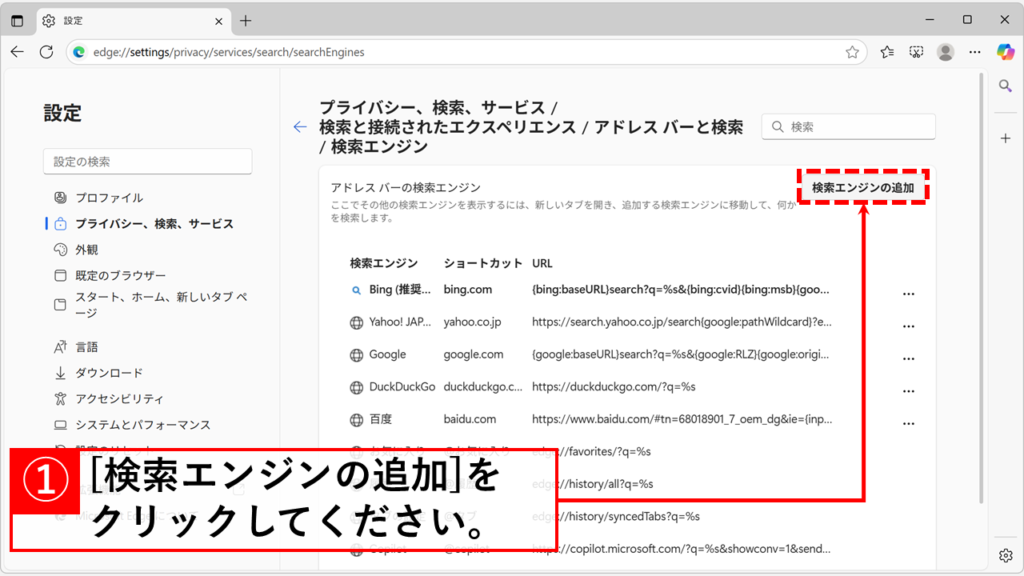Click the 百度 engine name
1024x576 pixels.
(381, 419)
